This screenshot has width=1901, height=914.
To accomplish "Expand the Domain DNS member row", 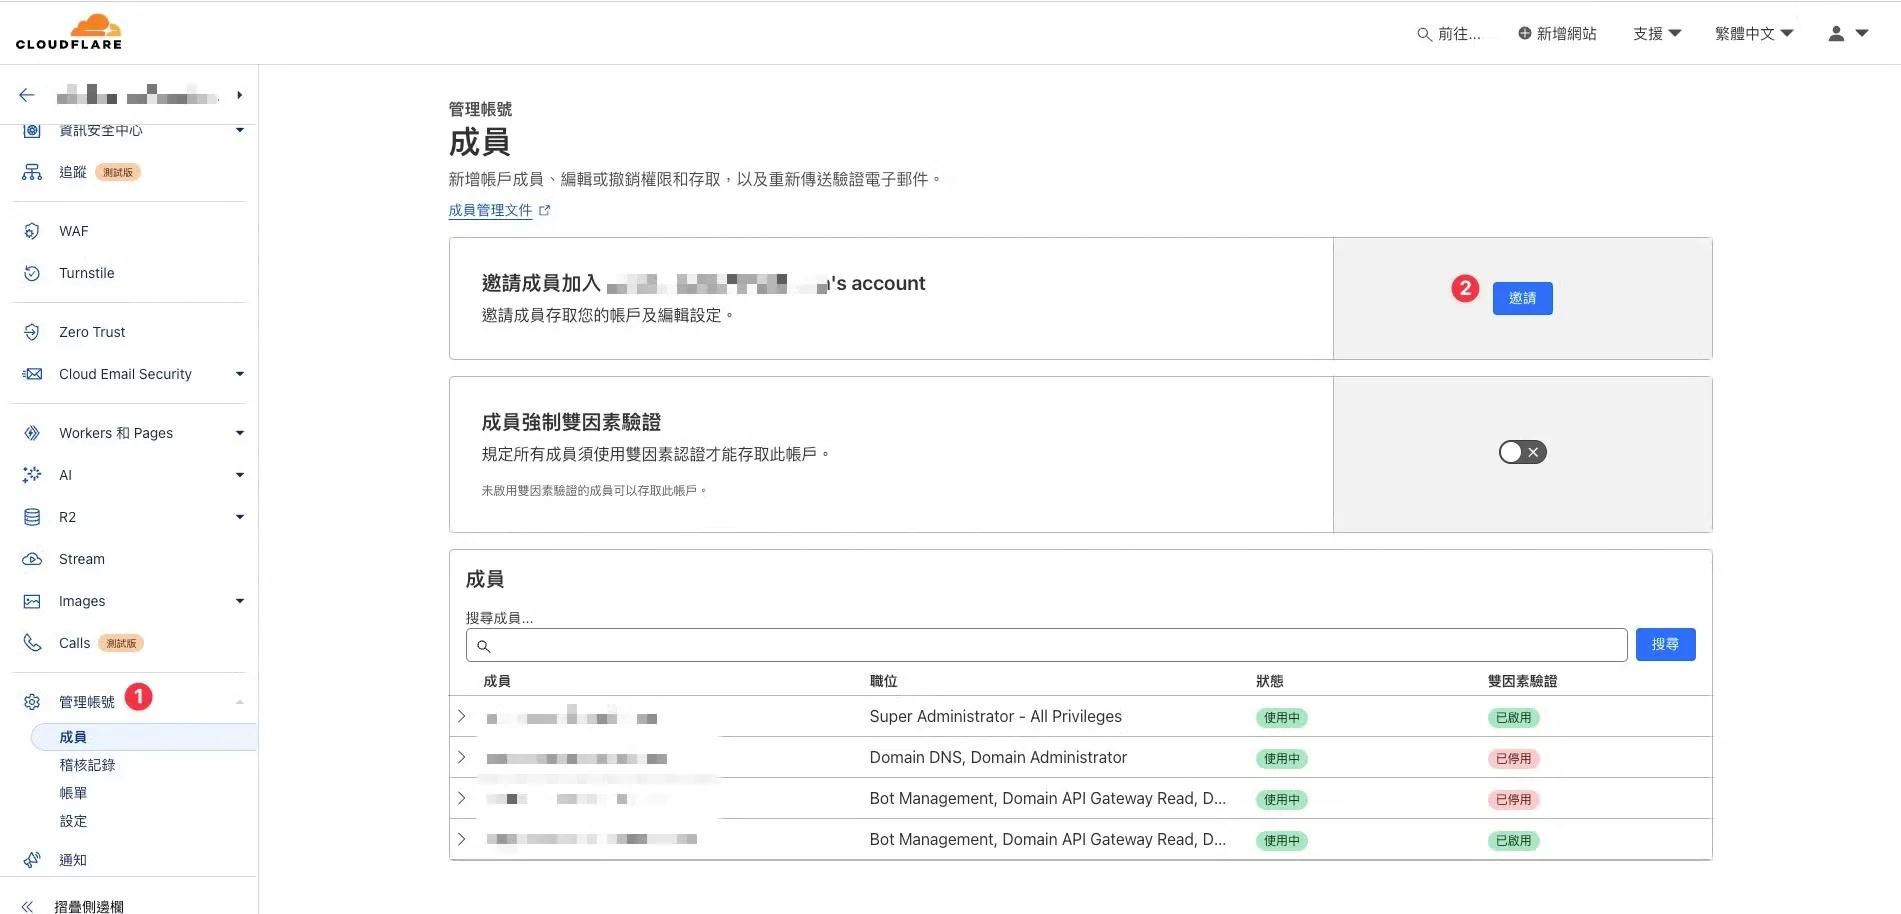I will [461, 757].
